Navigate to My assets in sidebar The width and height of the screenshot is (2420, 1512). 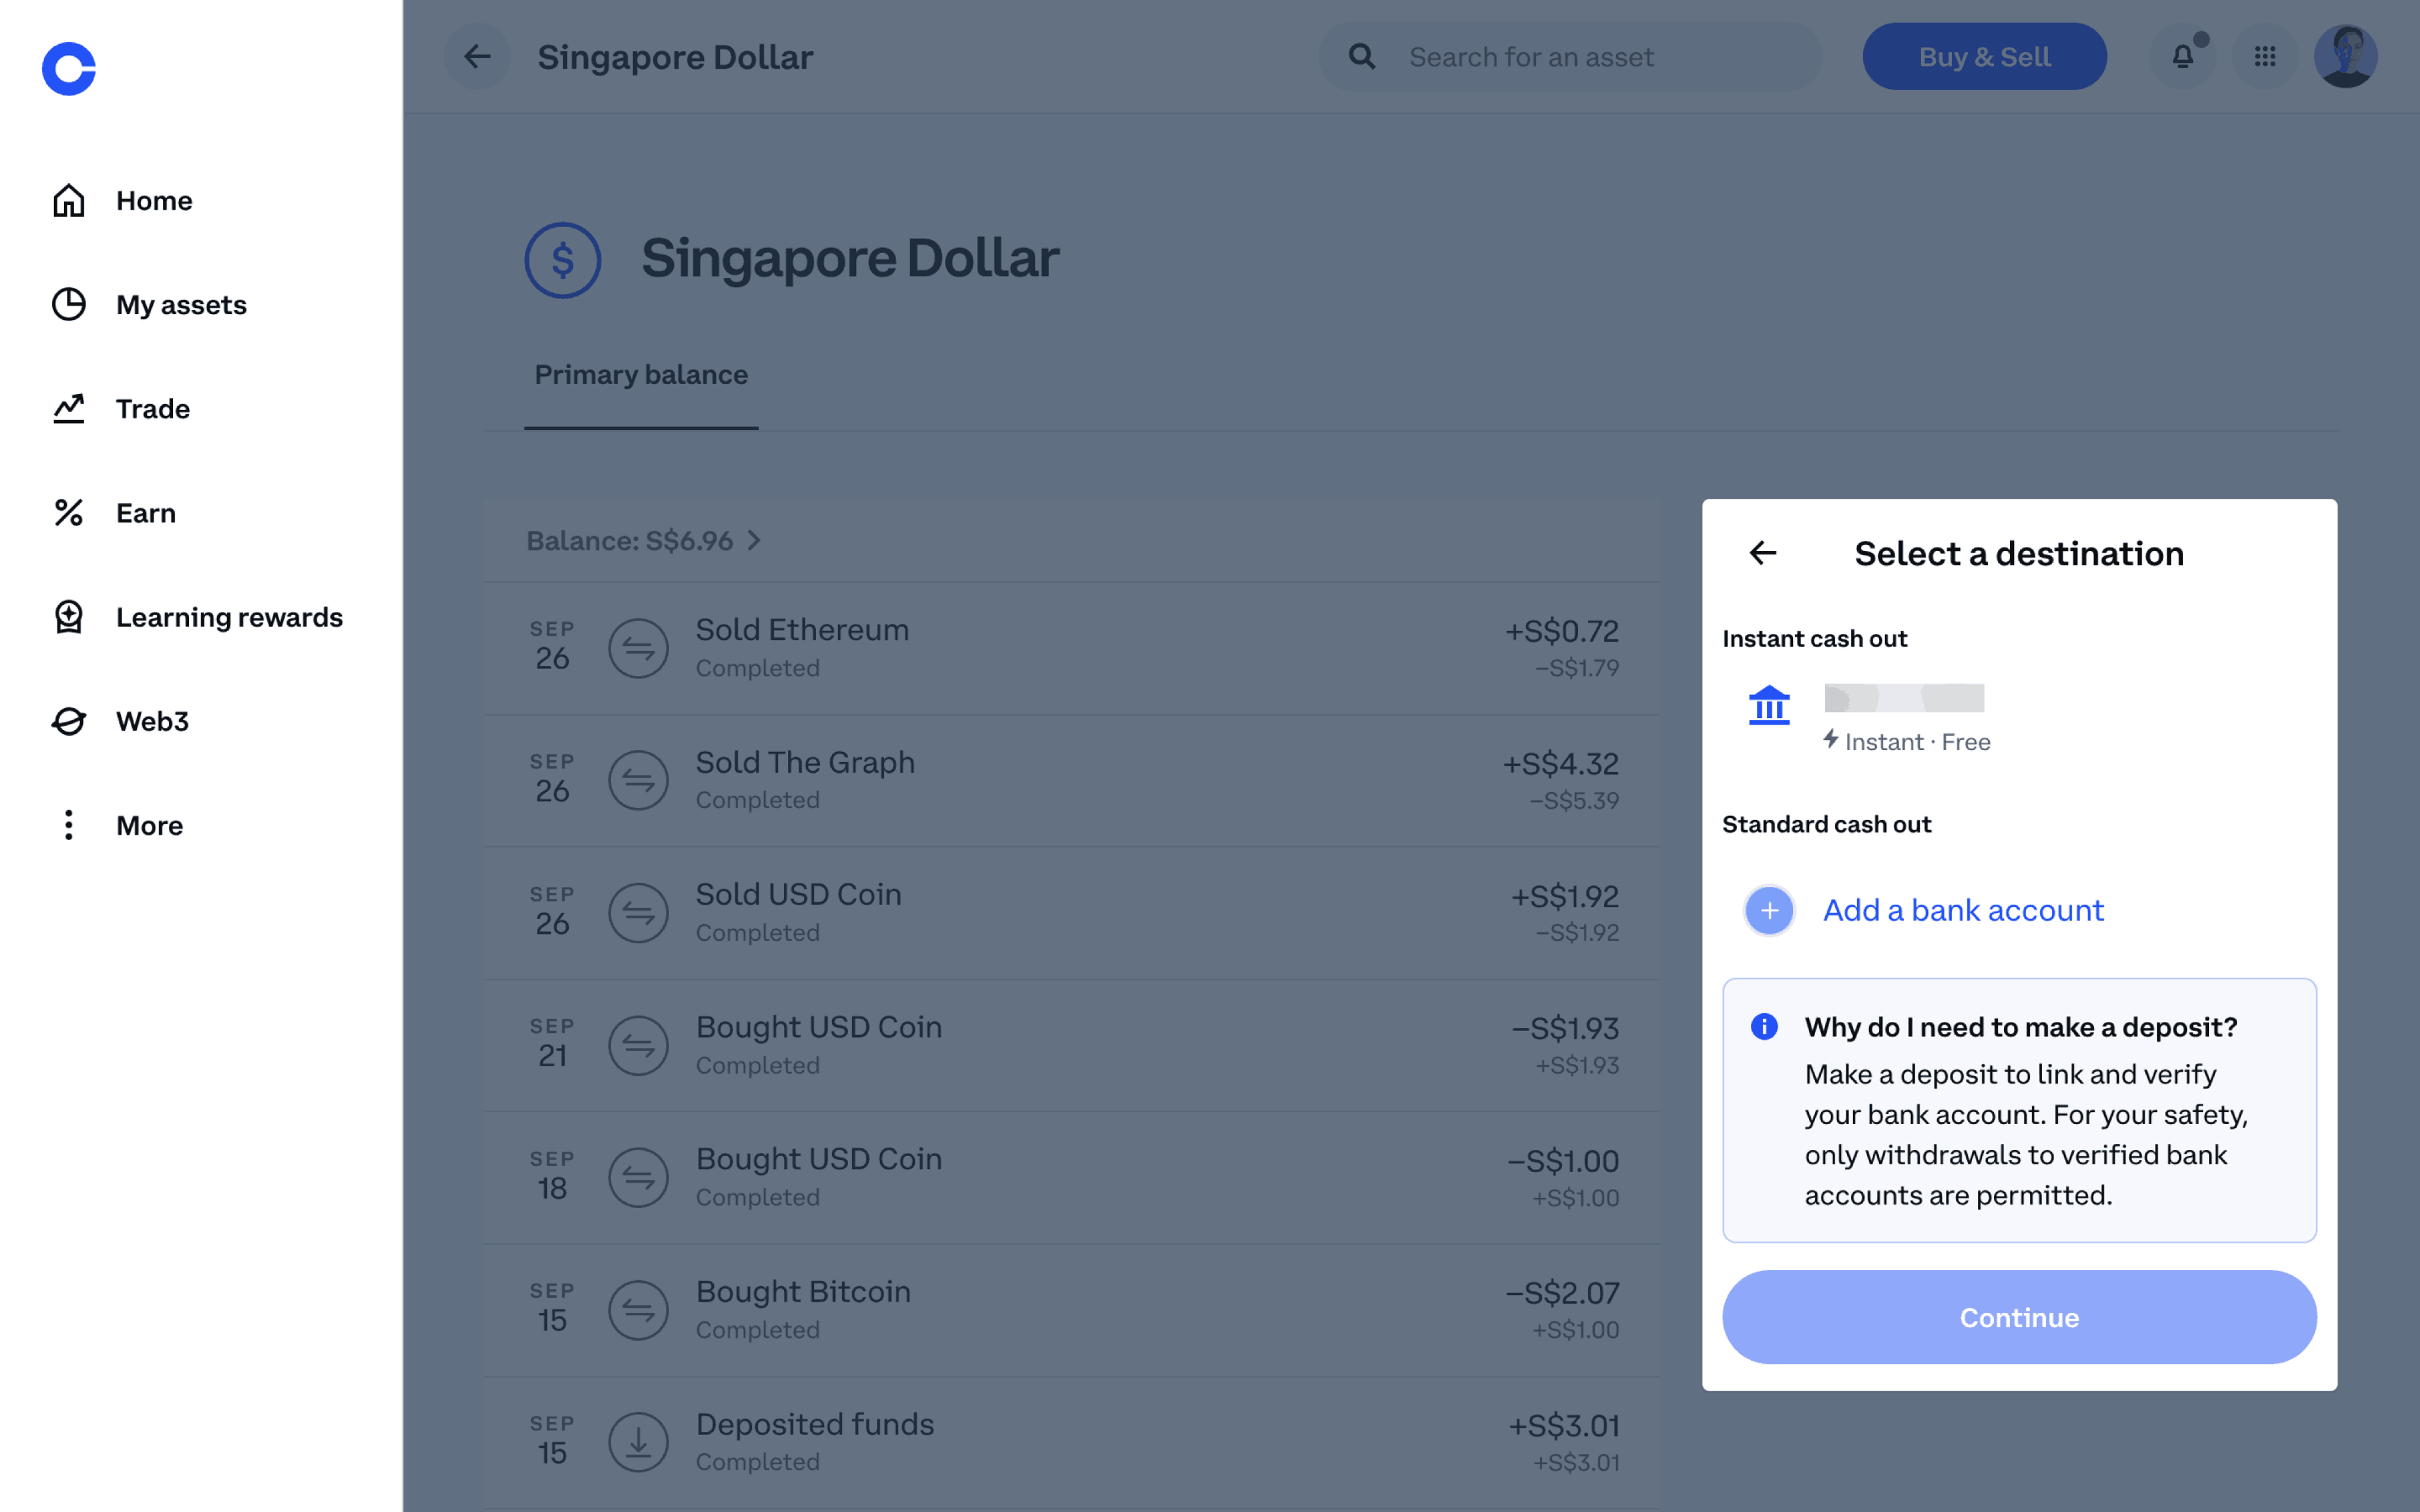(181, 305)
